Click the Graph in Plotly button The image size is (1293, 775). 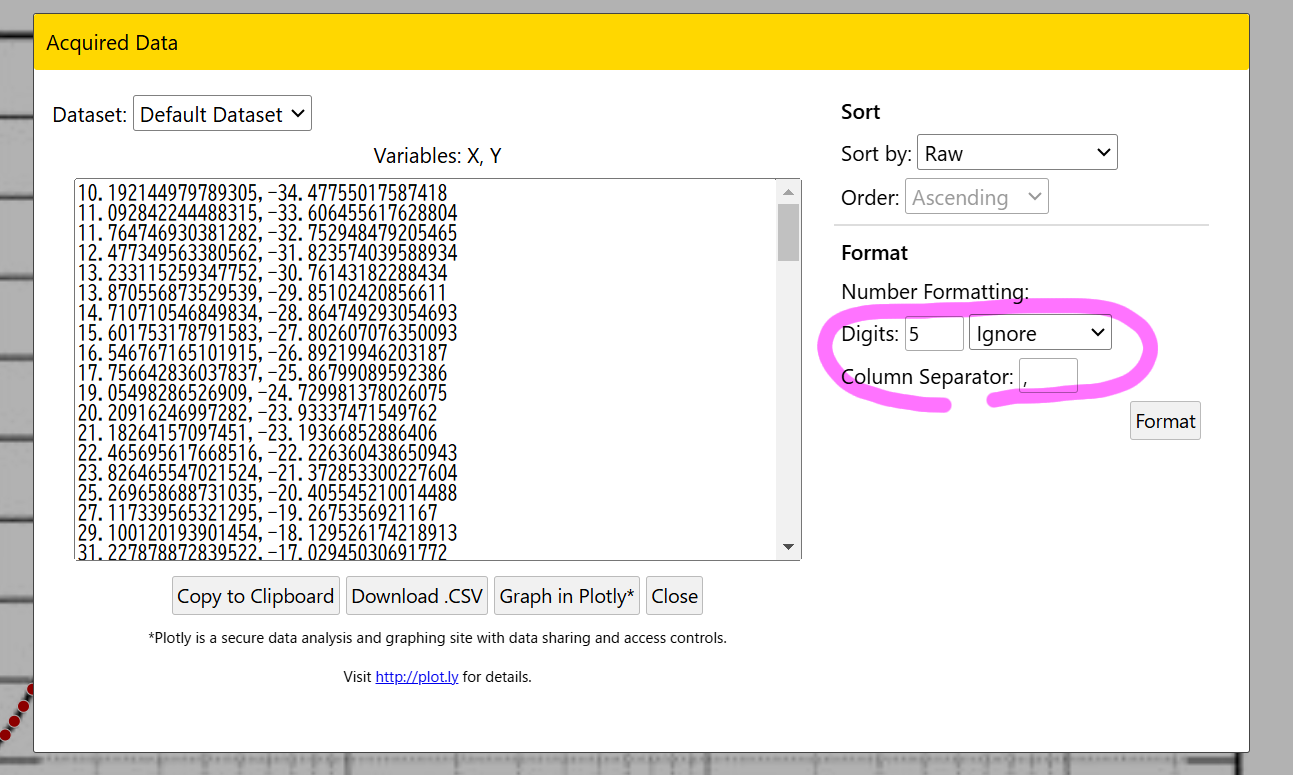click(x=567, y=596)
